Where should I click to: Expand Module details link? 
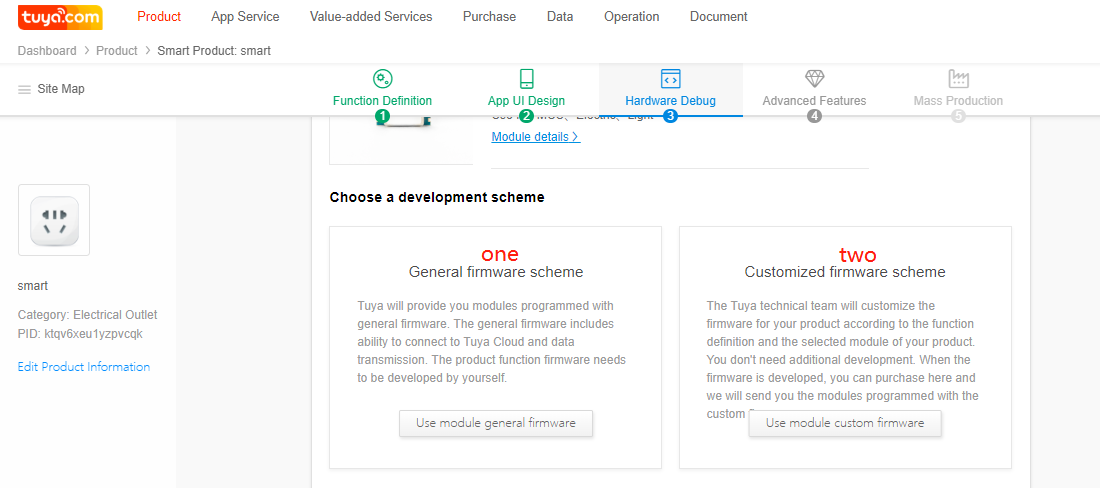[535, 137]
